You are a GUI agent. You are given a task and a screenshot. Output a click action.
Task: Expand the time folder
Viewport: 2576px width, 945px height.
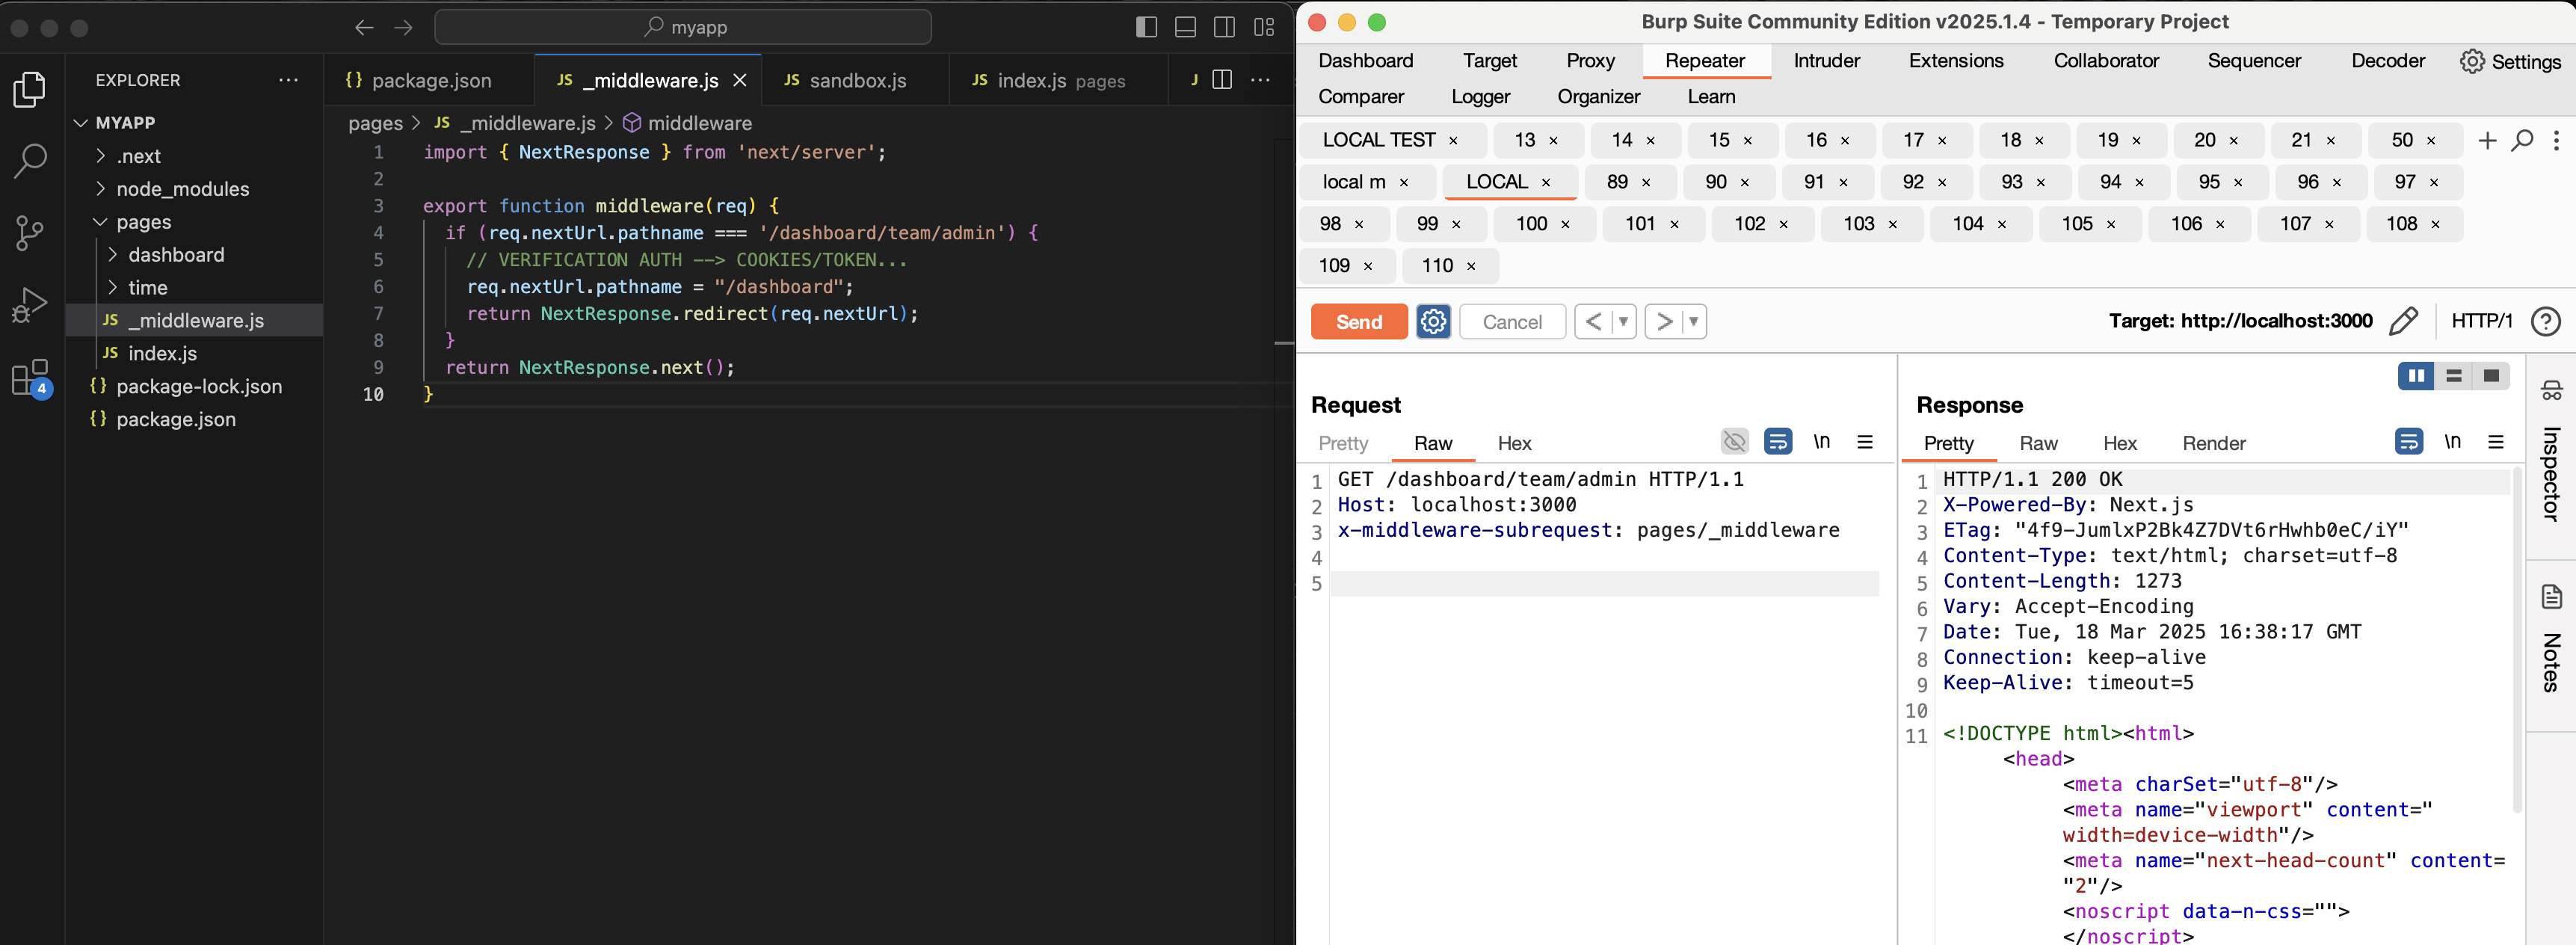[194, 288]
